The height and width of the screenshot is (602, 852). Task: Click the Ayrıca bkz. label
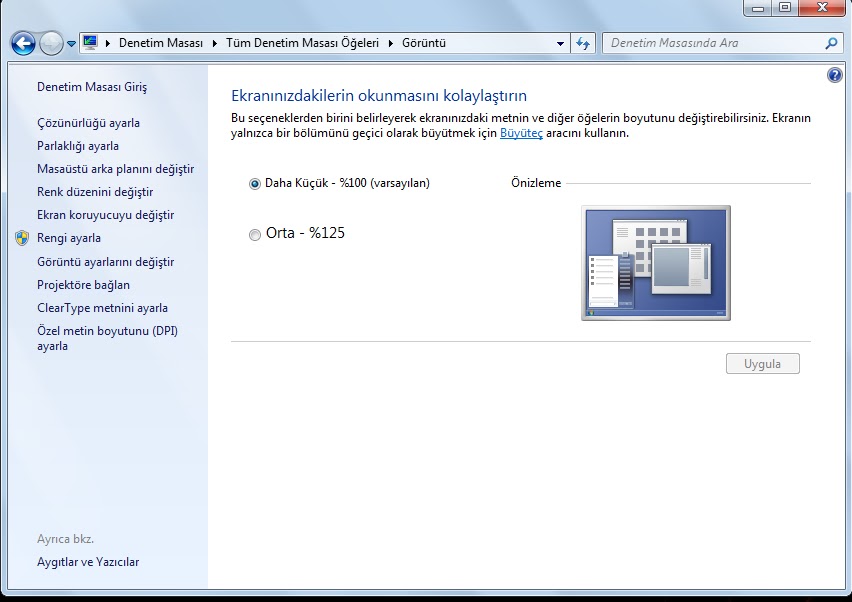[65, 539]
